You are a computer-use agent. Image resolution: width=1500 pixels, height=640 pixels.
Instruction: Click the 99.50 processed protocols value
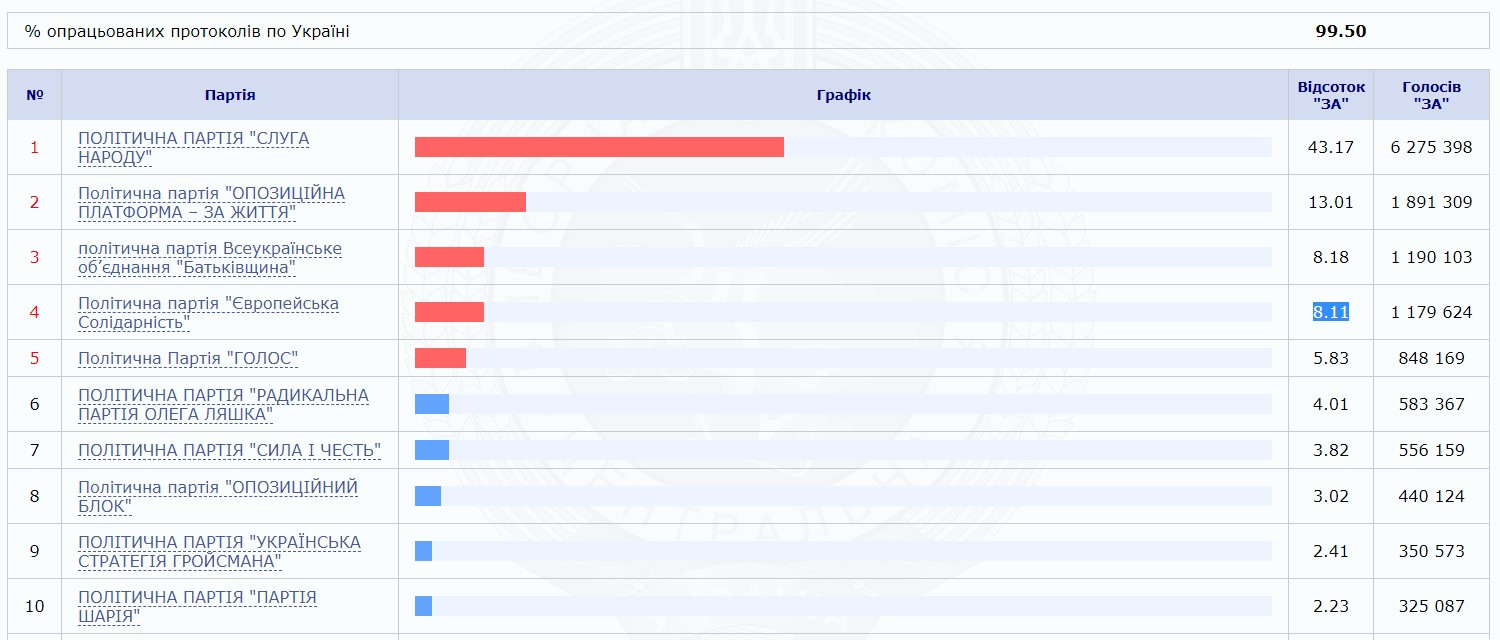[x=1340, y=31]
